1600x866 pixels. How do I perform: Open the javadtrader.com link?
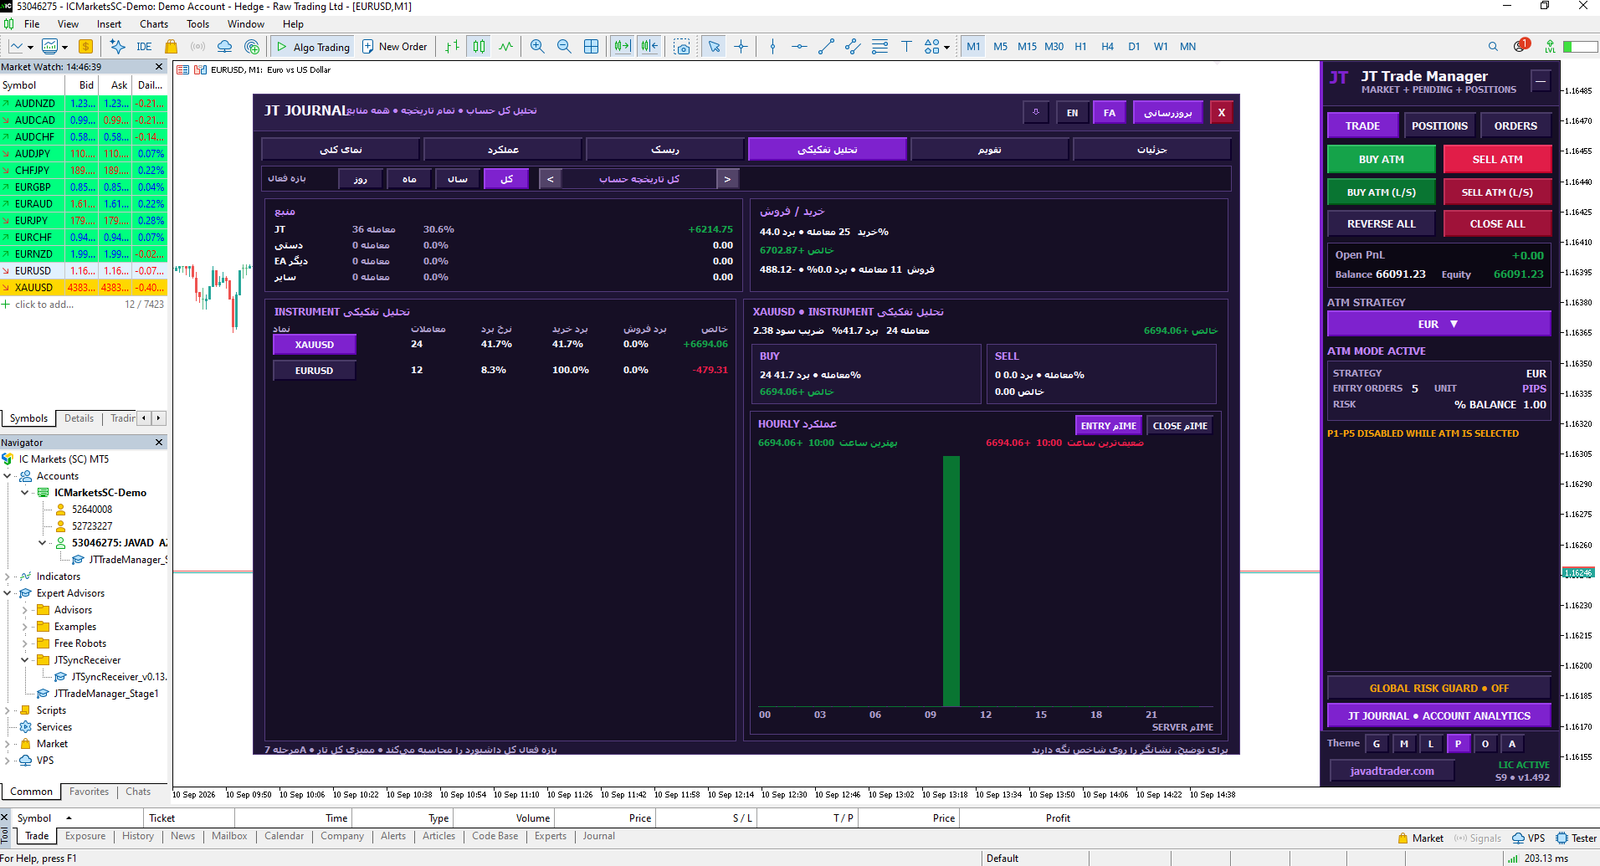click(1392, 771)
